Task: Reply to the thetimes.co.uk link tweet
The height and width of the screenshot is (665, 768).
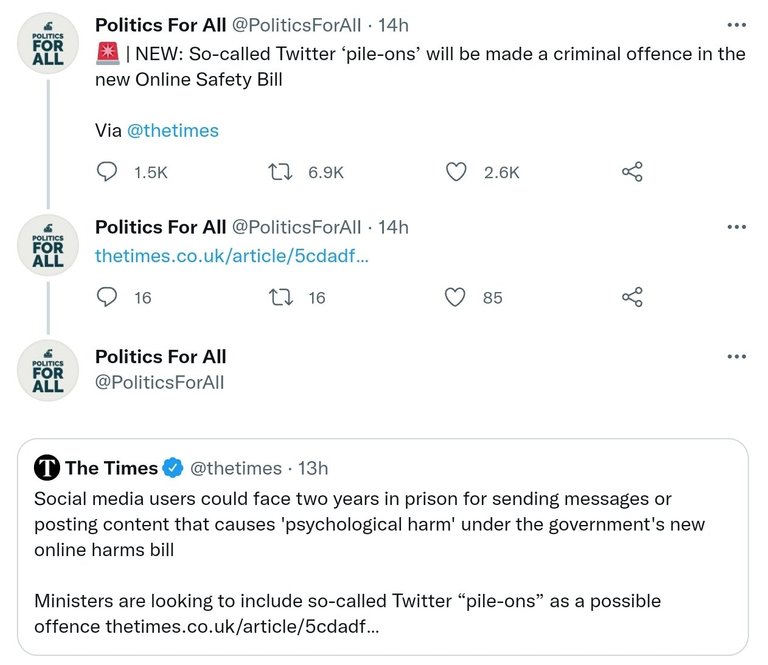Action: pos(107,297)
